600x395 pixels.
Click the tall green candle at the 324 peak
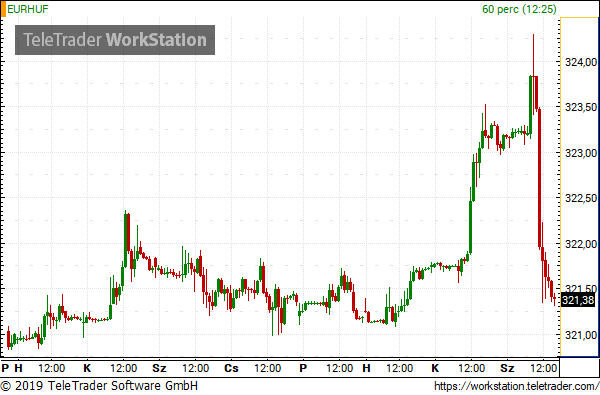tap(531, 105)
